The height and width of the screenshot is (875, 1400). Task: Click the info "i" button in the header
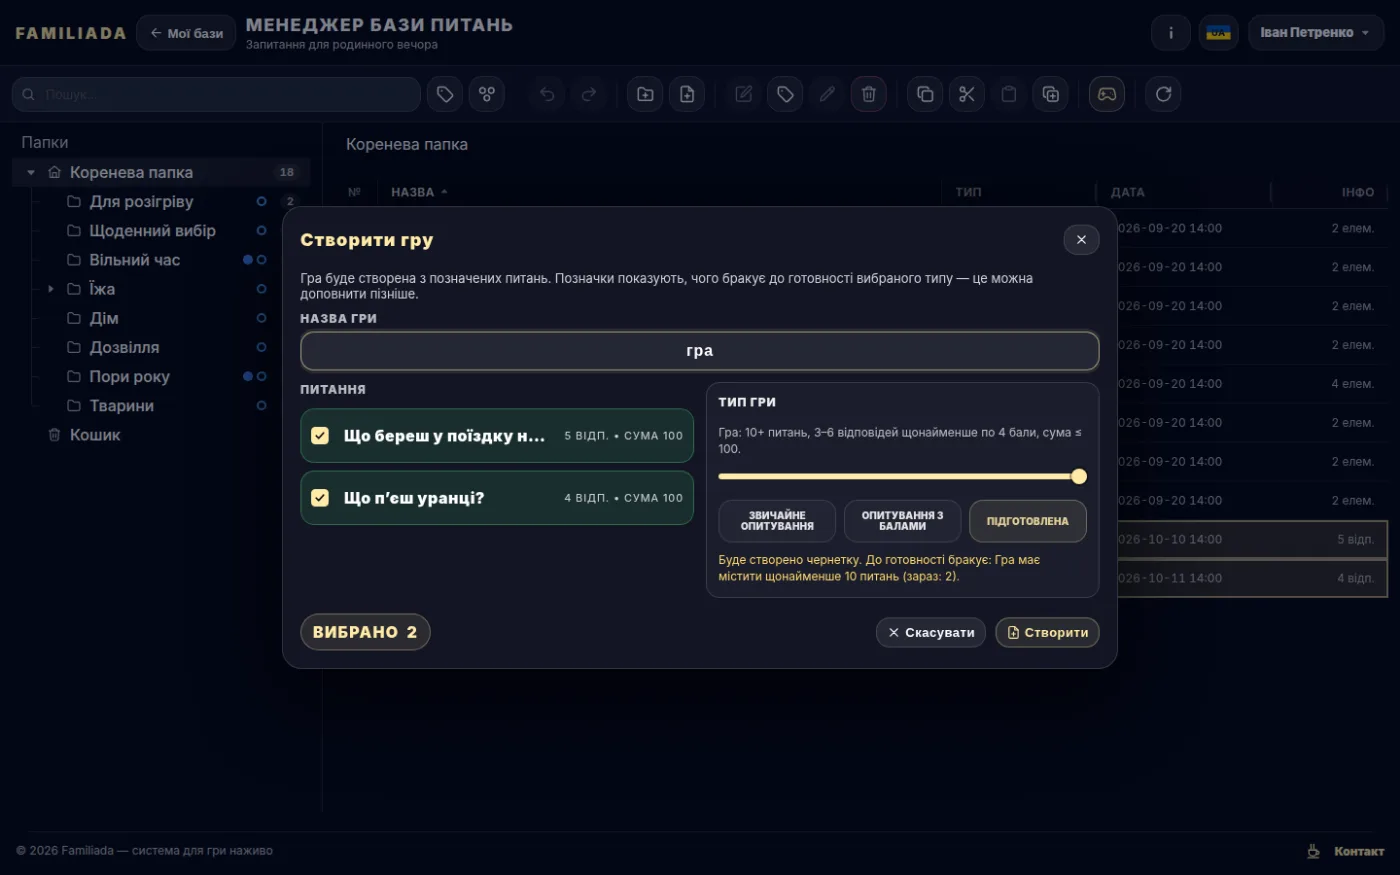pyautogui.click(x=1171, y=33)
